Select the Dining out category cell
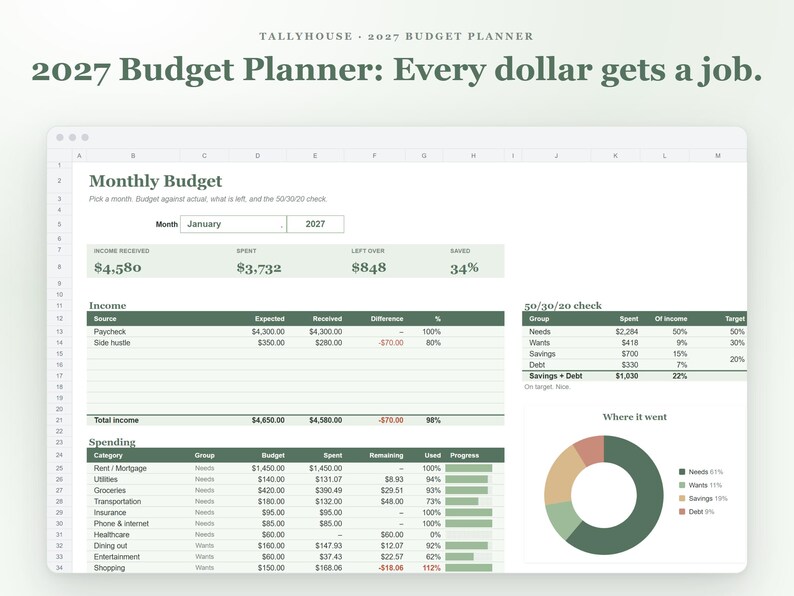This screenshot has height=596, width=794. click(110, 546)
